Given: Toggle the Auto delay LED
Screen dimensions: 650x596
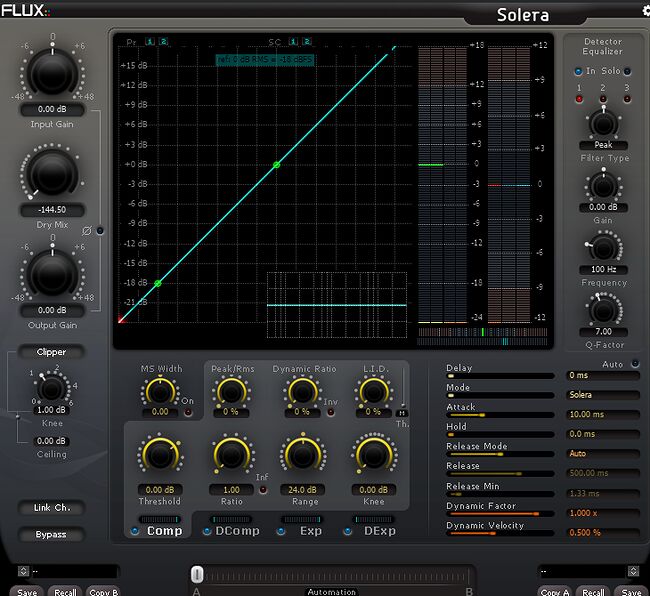Looking at the screenshot, I should tap(635, 364).
